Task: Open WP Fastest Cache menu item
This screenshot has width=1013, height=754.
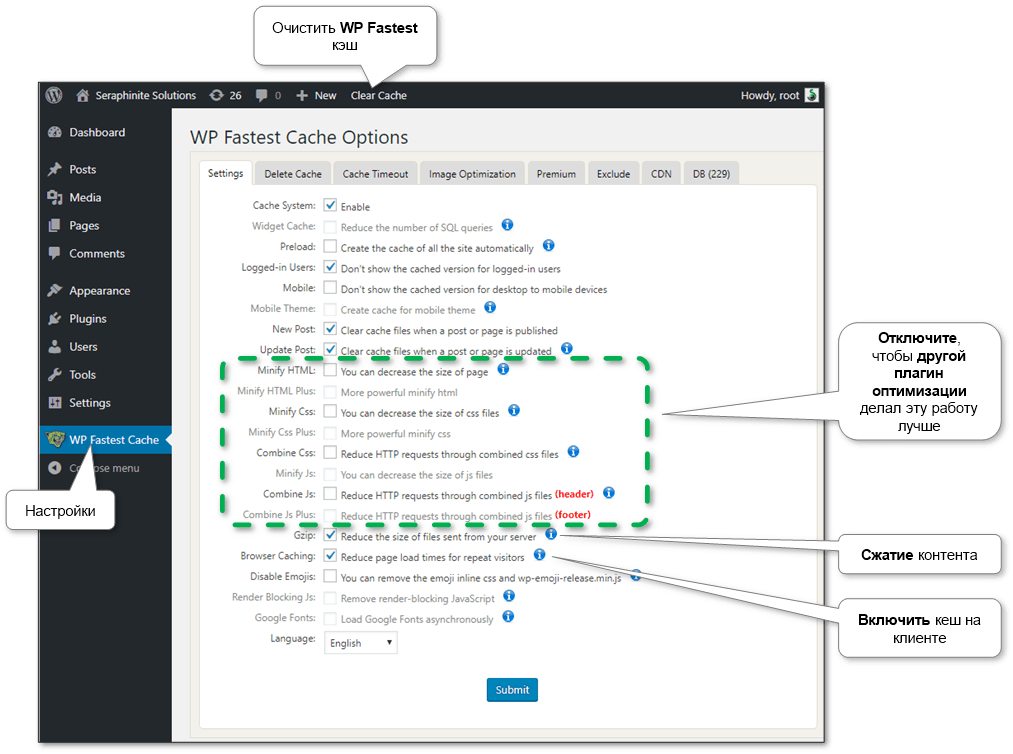Action: coord(106,440)
